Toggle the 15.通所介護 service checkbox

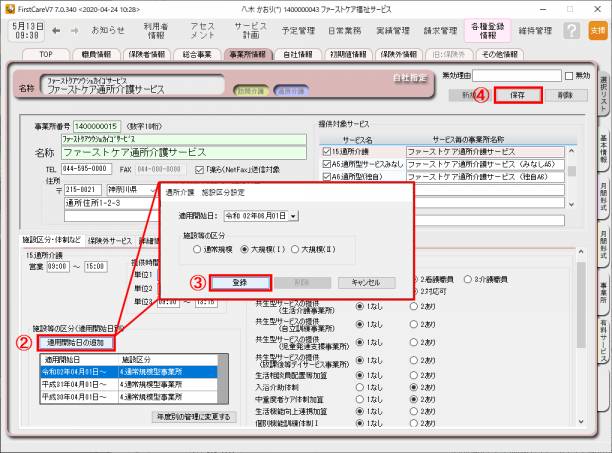(x=326, y=151)
